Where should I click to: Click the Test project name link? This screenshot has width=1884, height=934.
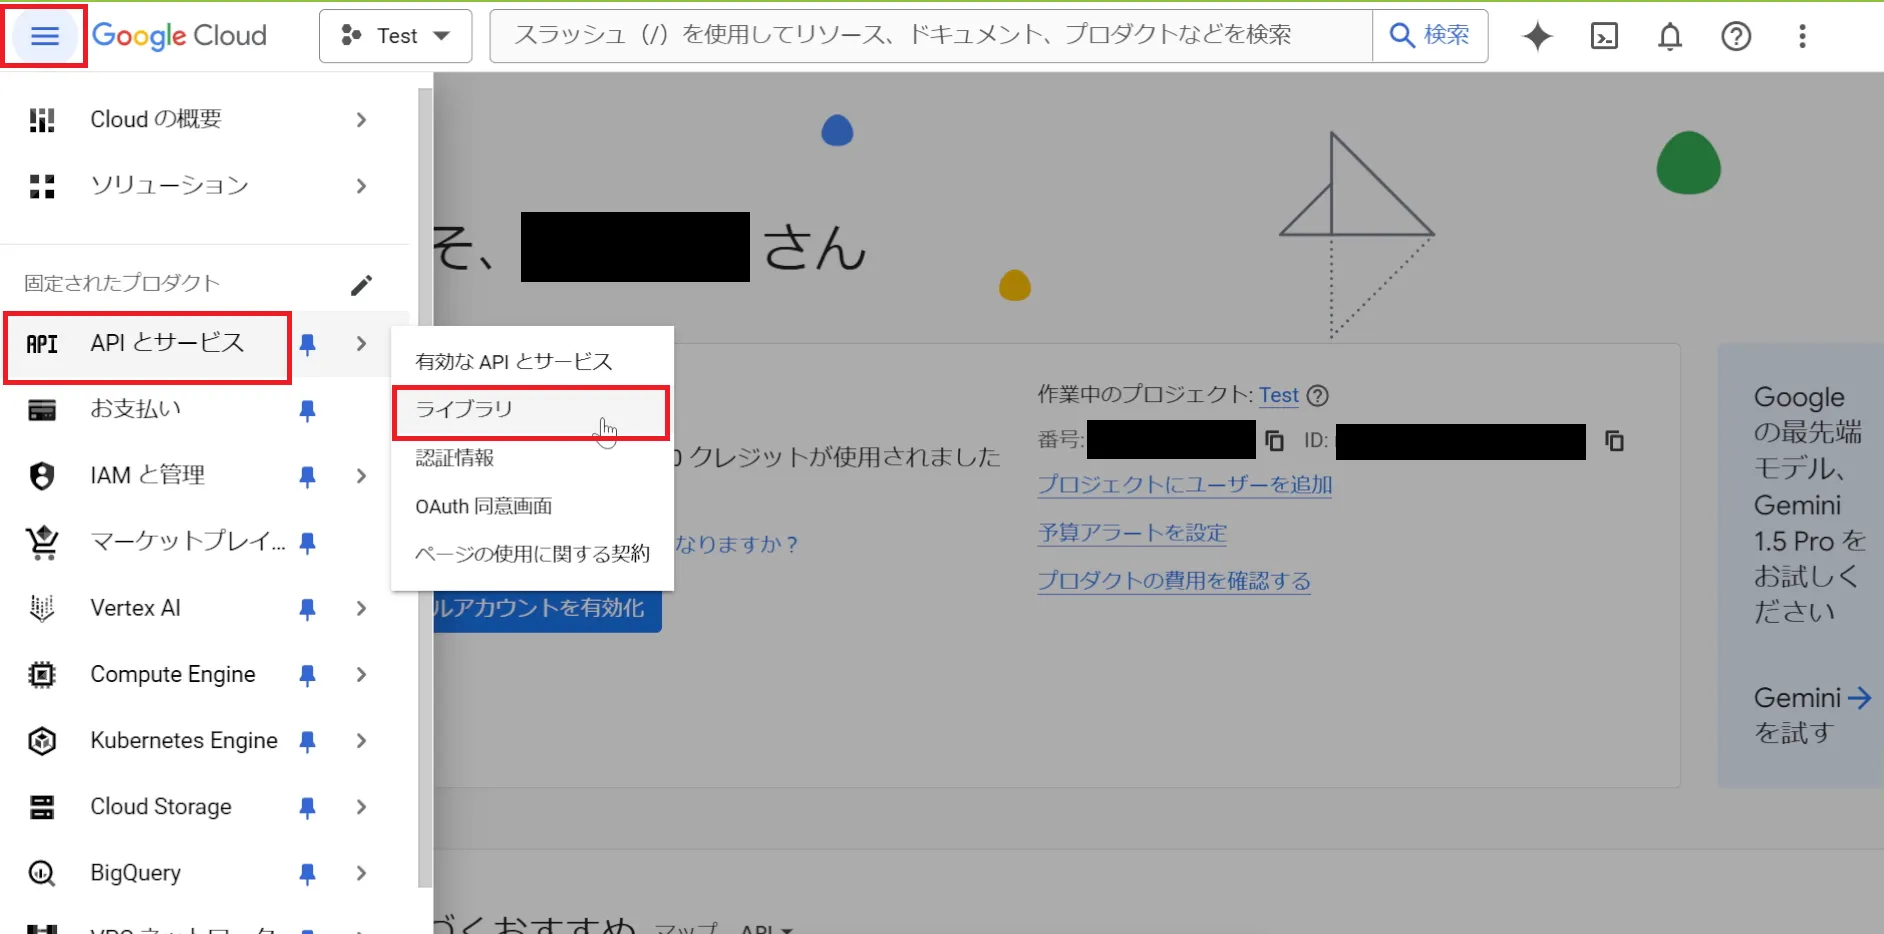point(1278,395)
